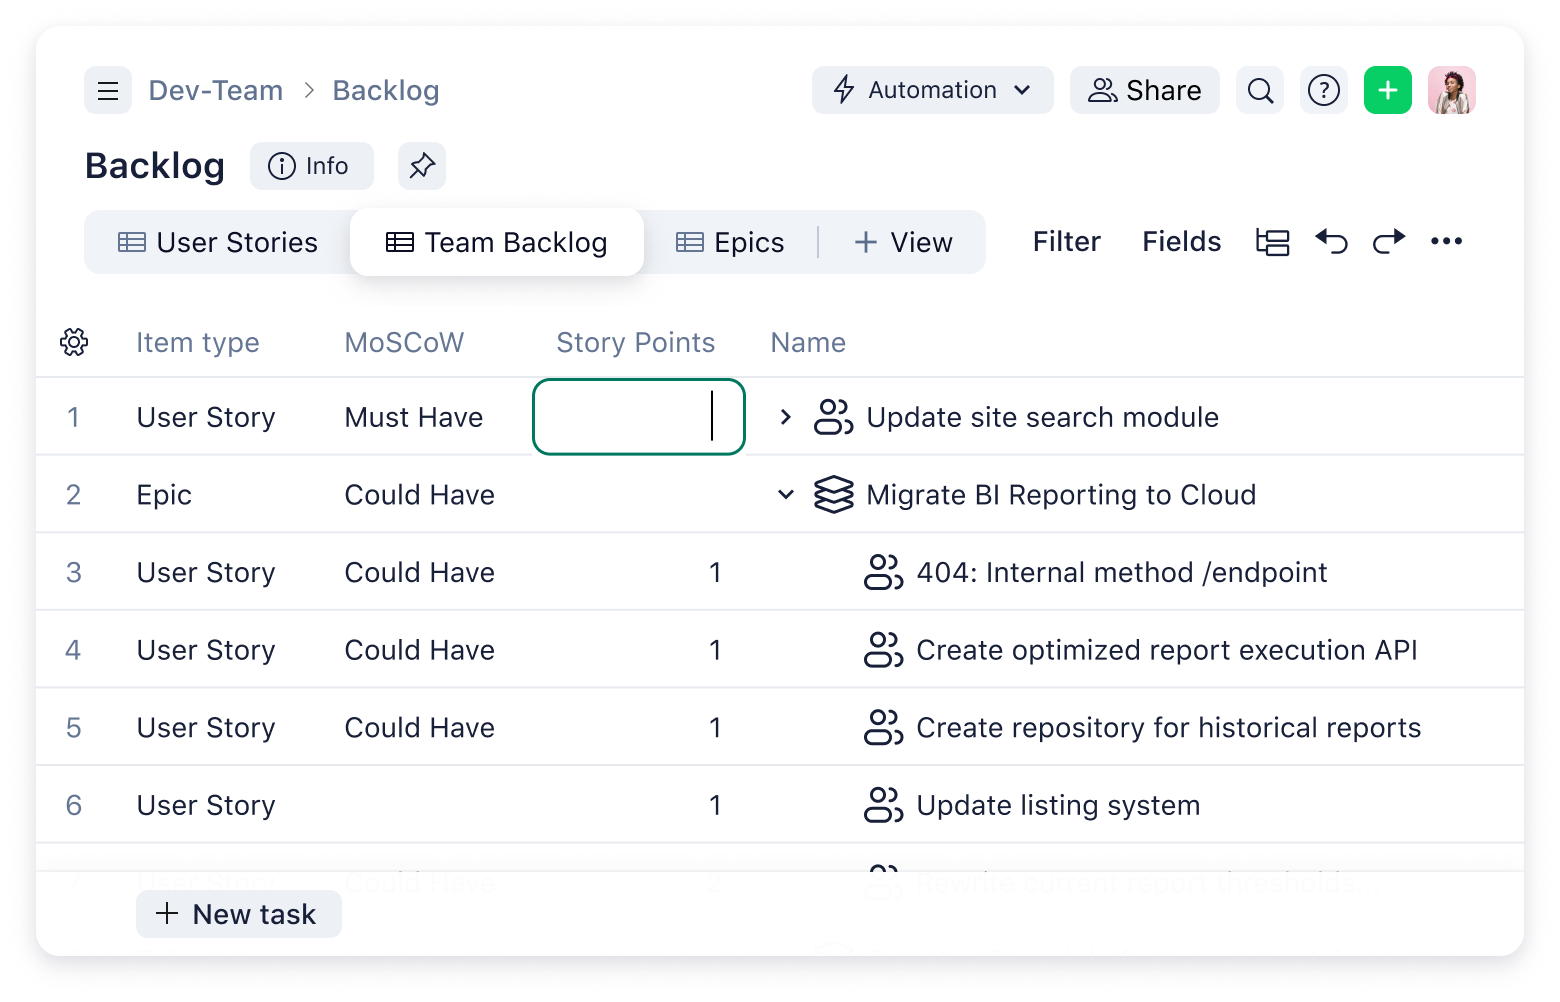The width and height of the screenshot is (1560, 1002).
Task: Click the name Create repository for historical reports
Action: [x=1168, y=728]
